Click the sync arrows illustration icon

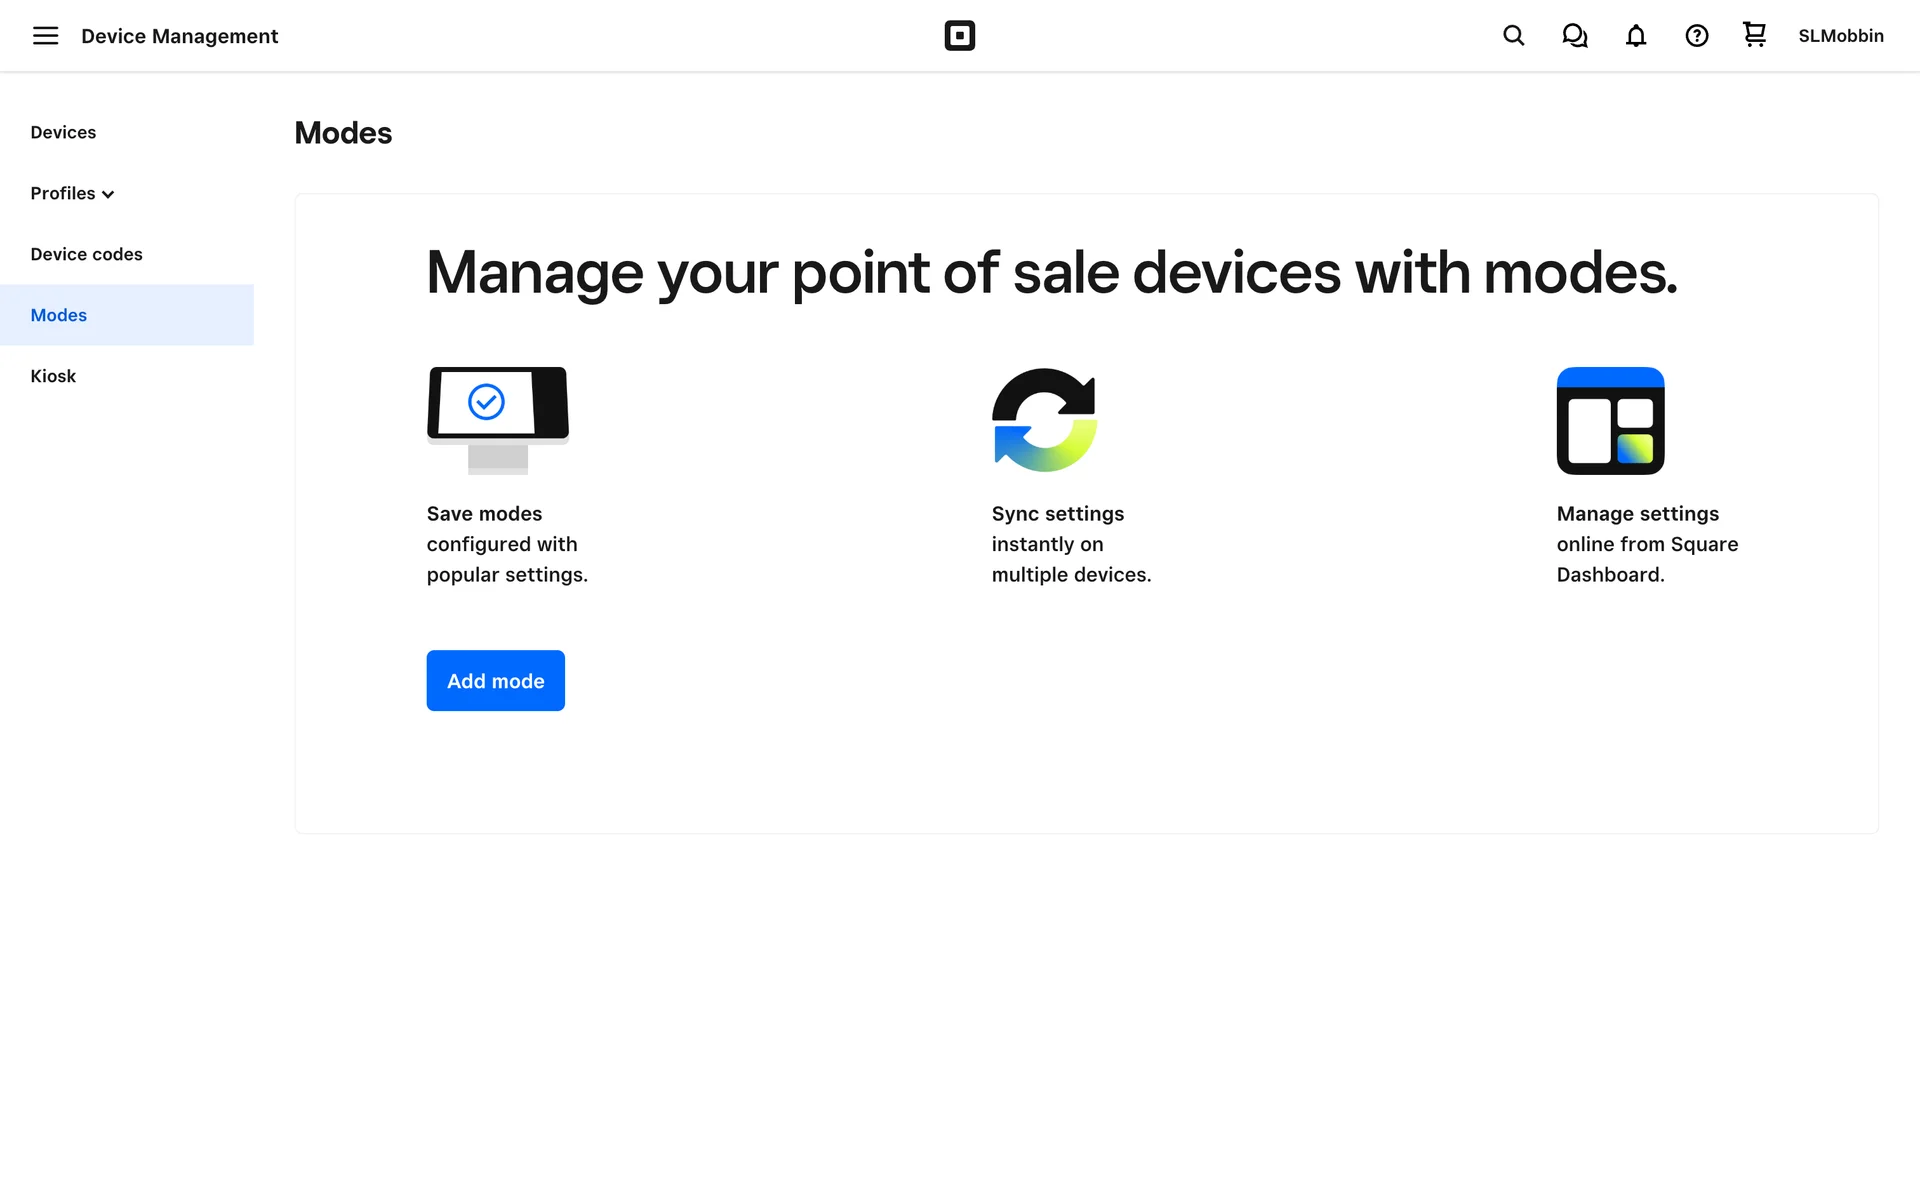(x=1044, y=420)
